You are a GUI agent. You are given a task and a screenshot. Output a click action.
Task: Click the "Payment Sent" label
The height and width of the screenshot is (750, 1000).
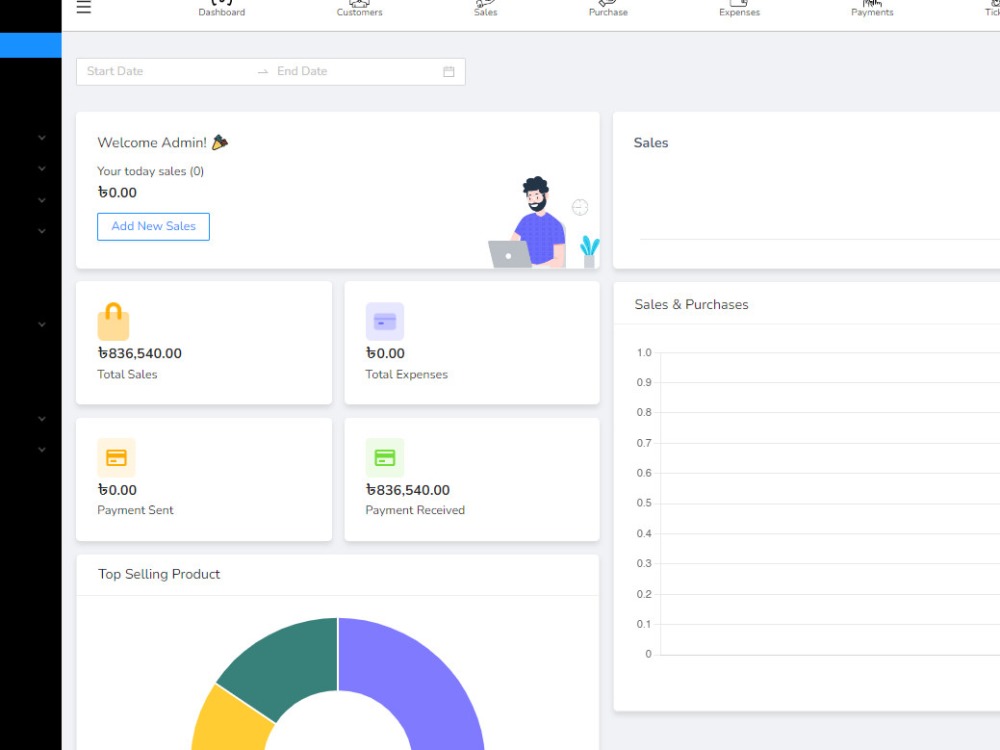tap(135, 510)
